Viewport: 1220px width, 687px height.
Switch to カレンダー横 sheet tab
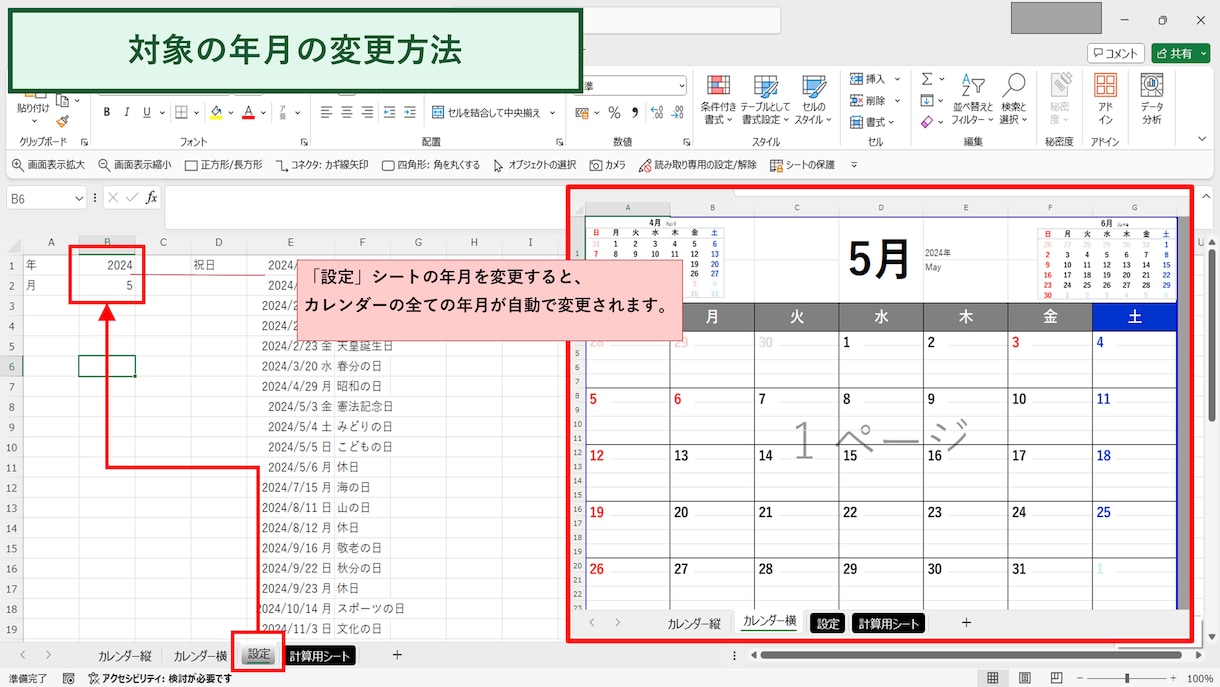pyautogui.click(x=200, y=656)
